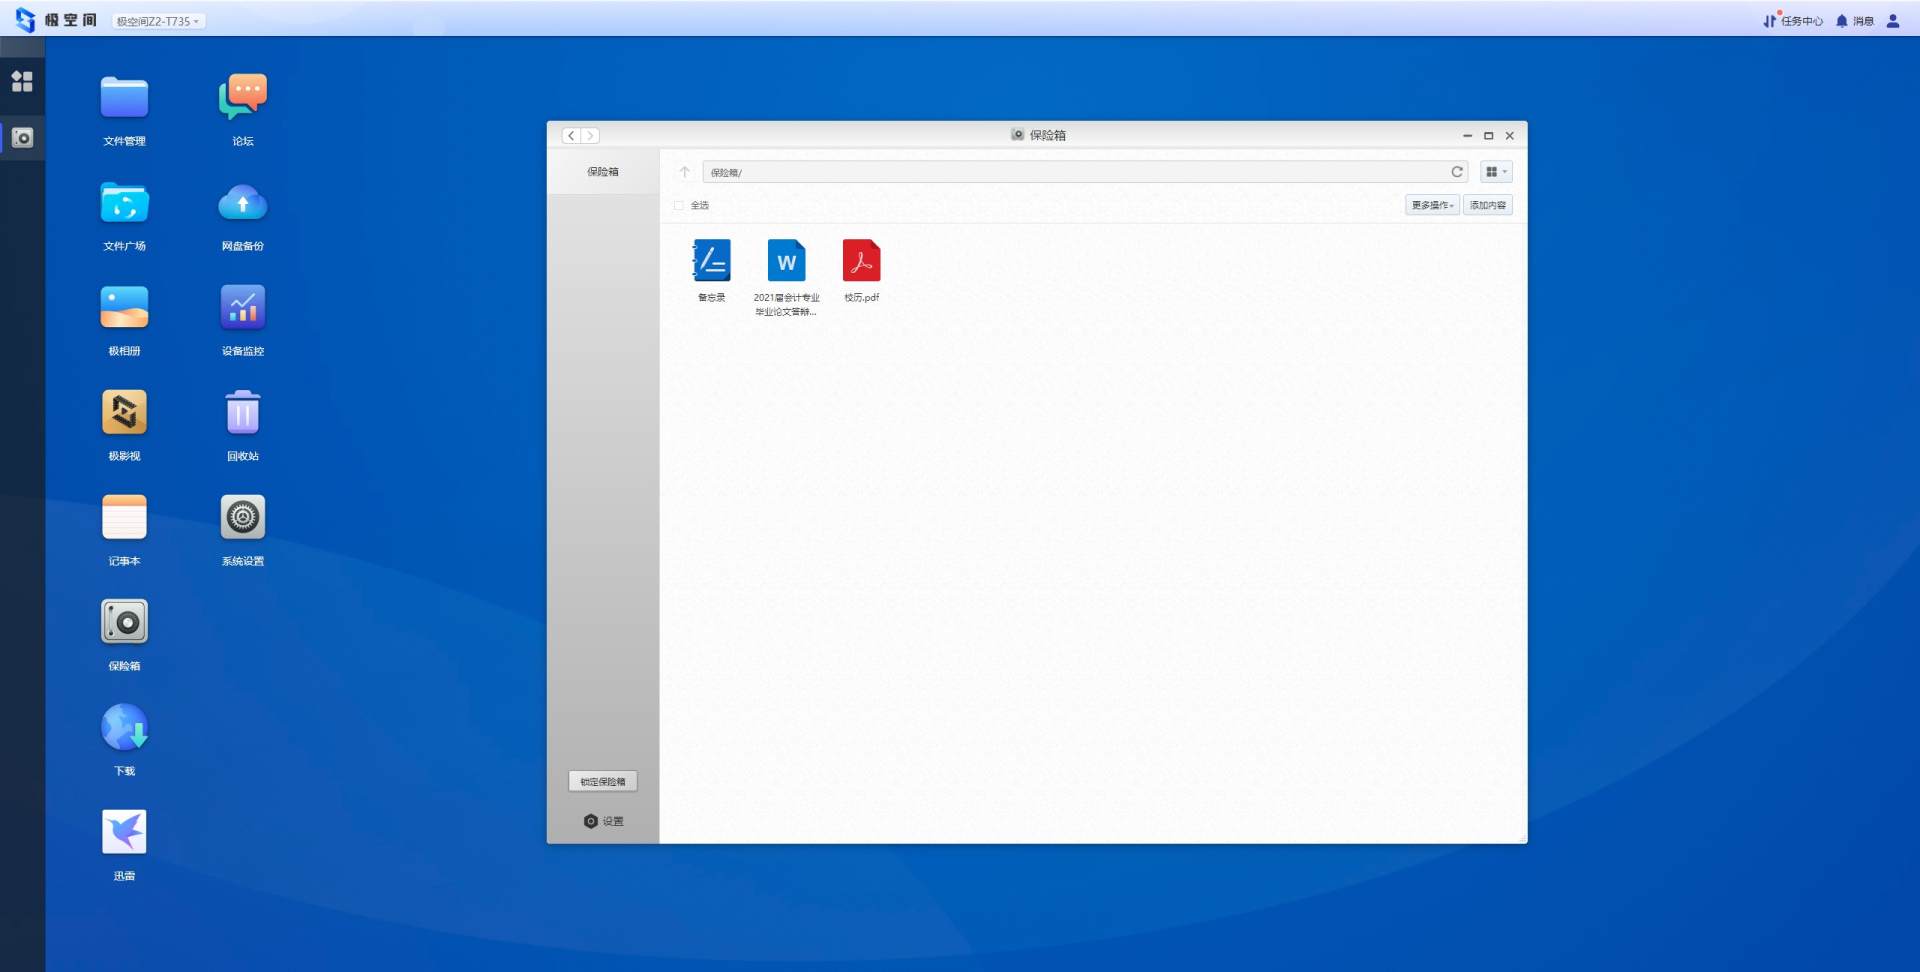
Task: Click the 添加内容 button
Action: [x=1488, y=205]
